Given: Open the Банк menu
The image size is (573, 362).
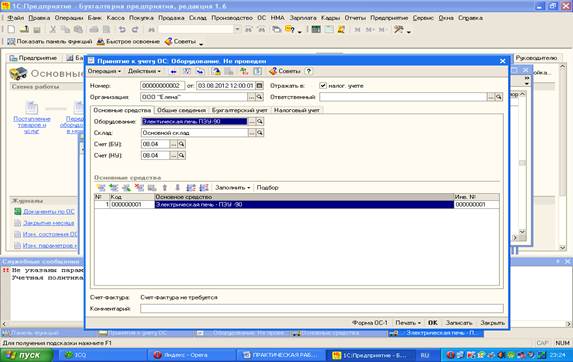Looking at the screenshot, I should (95, 18).
